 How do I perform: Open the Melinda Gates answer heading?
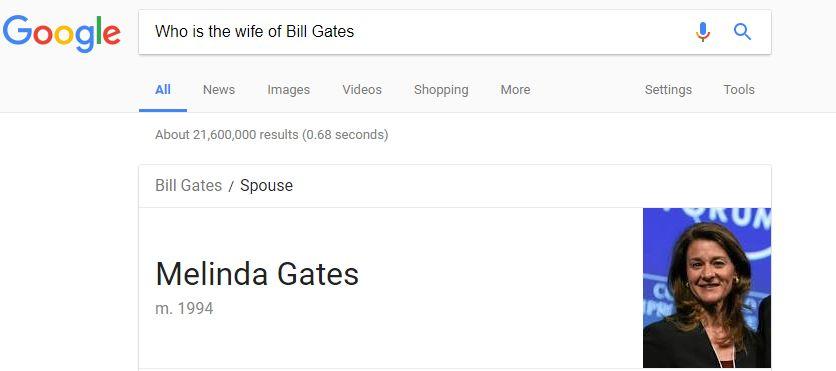(257, 274)
